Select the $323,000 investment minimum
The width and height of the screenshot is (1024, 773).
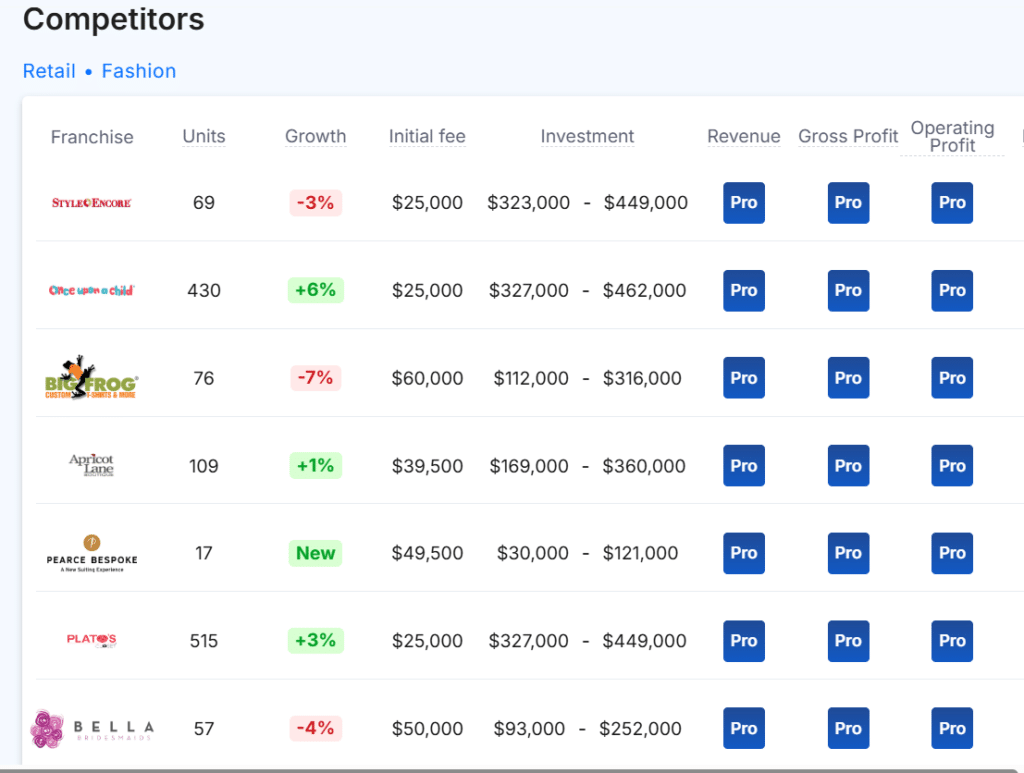point(528,203)
